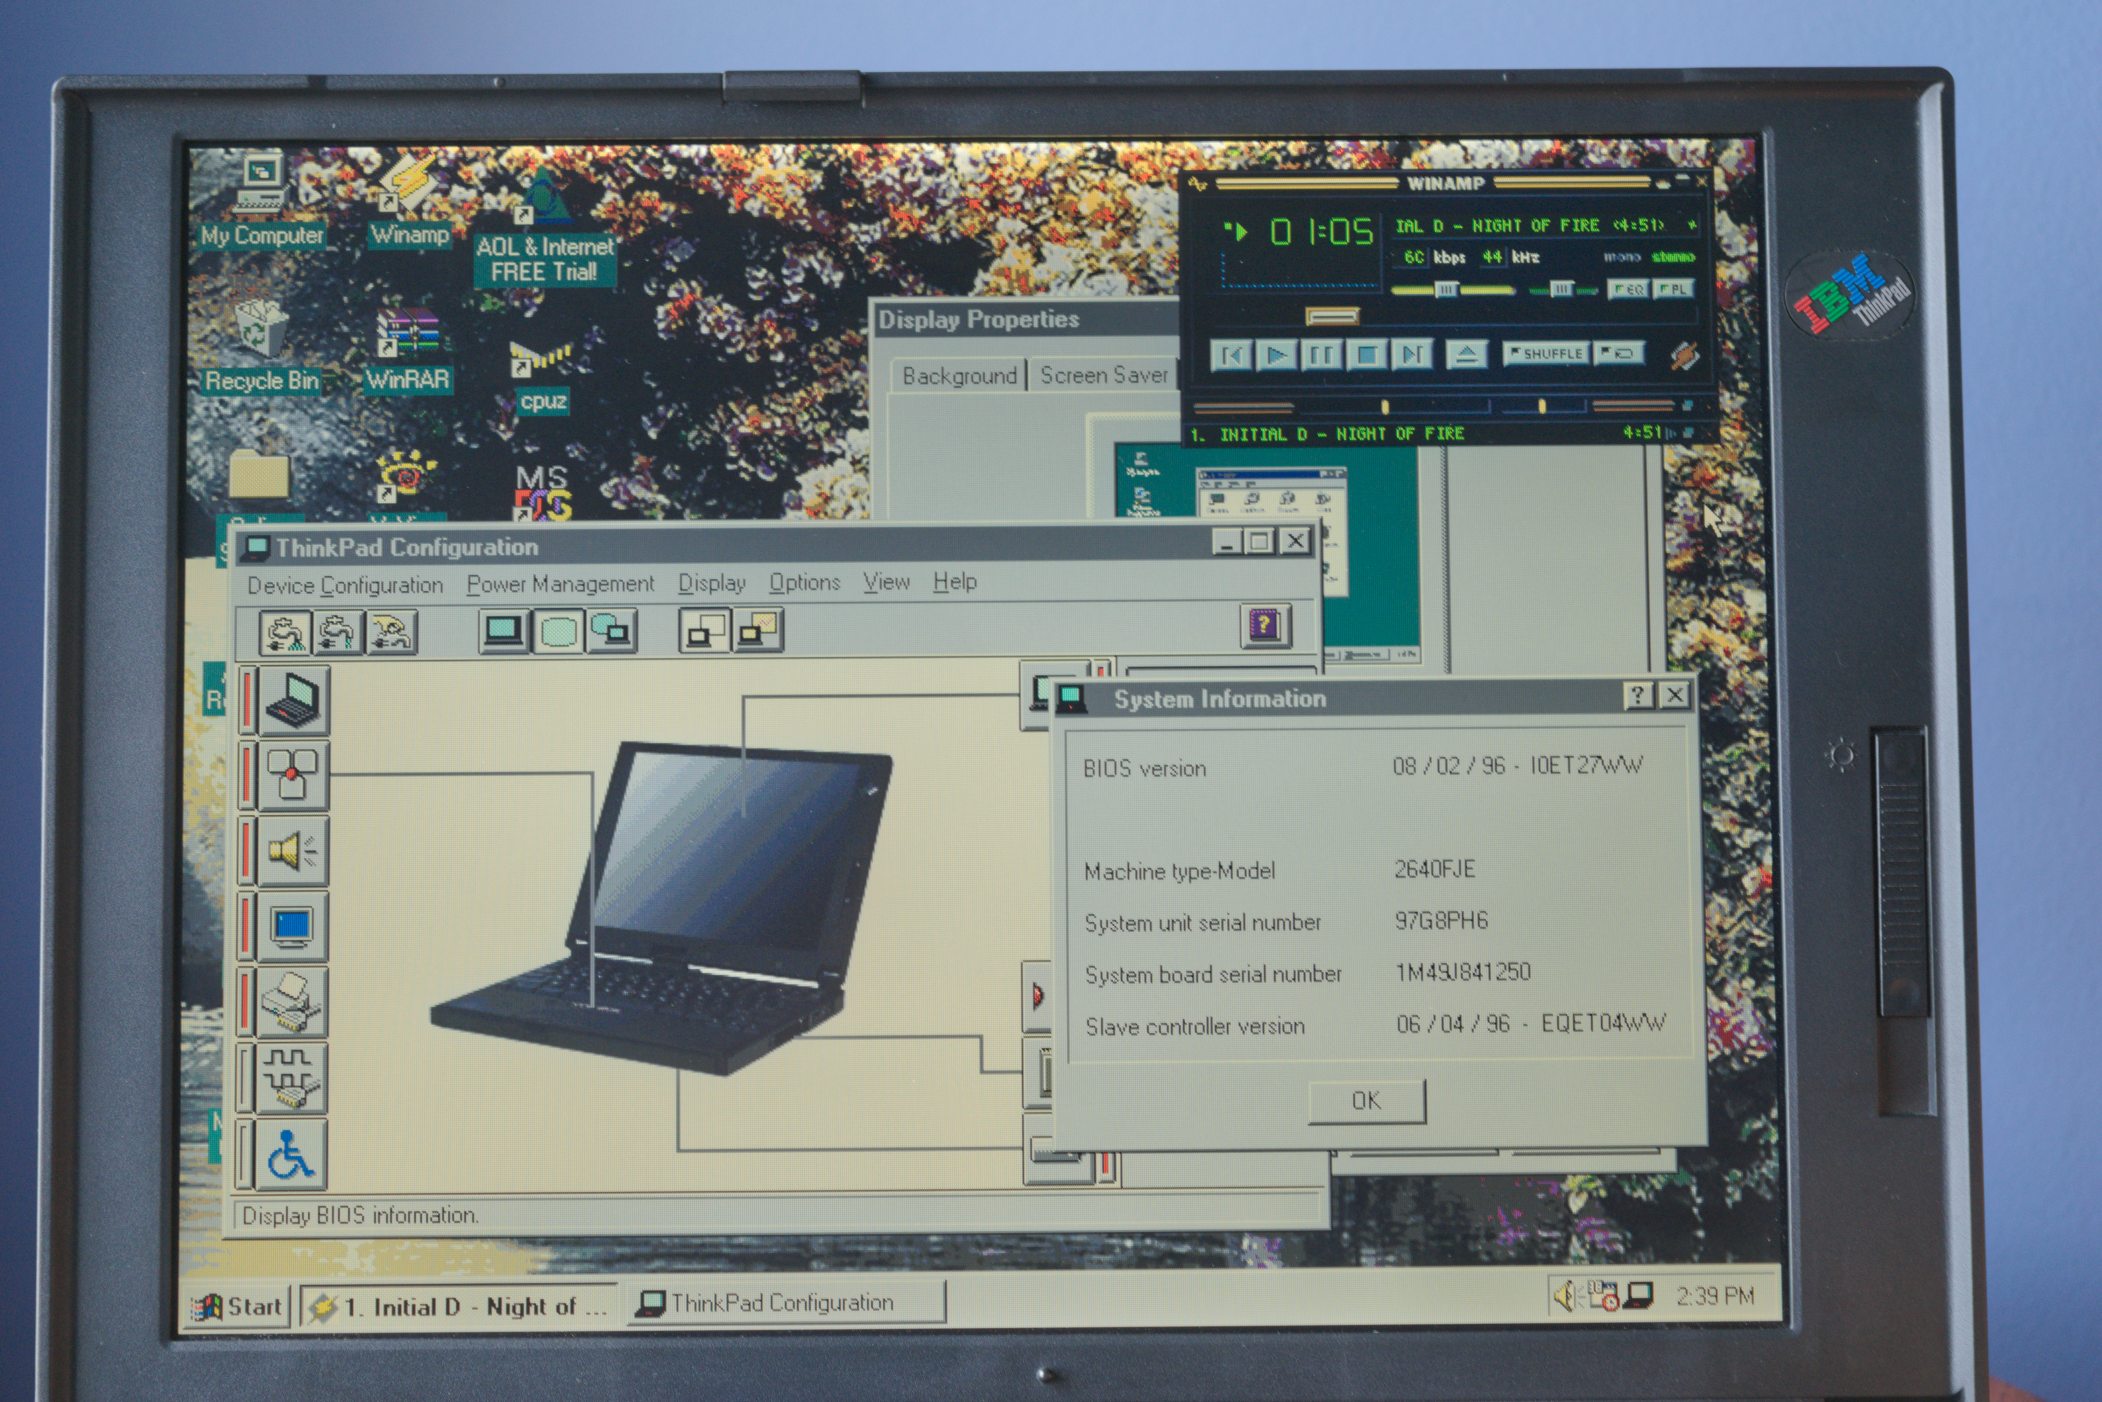Switch display to LCD only toolbar icon
The height and width of the screenshot is (1402, 2102).
[x=503, y=631]
